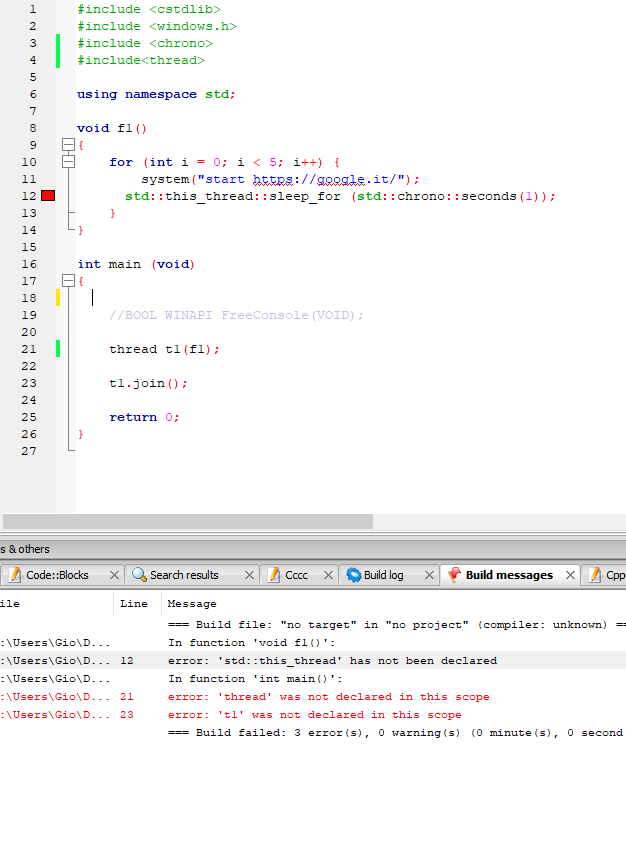Click the '#include <chrono>' line
626x850 pixels.
[145, 43]
